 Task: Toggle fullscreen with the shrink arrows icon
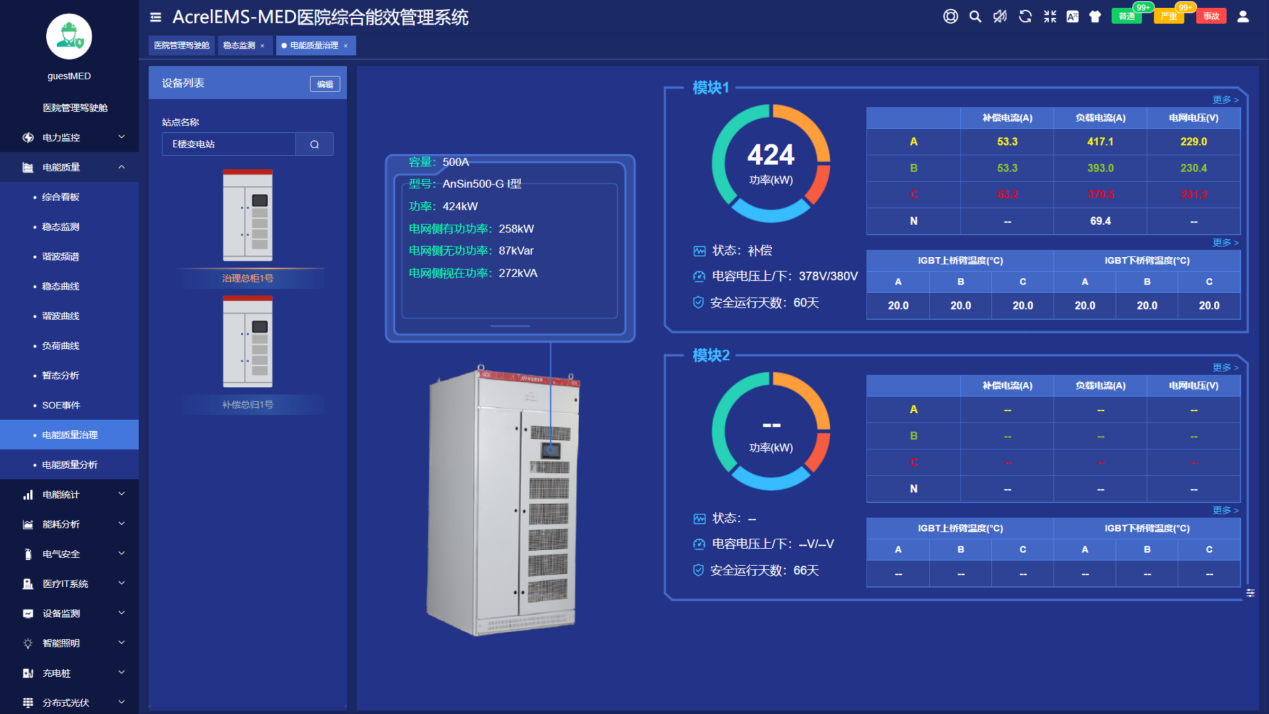[x=1049, y=16]
